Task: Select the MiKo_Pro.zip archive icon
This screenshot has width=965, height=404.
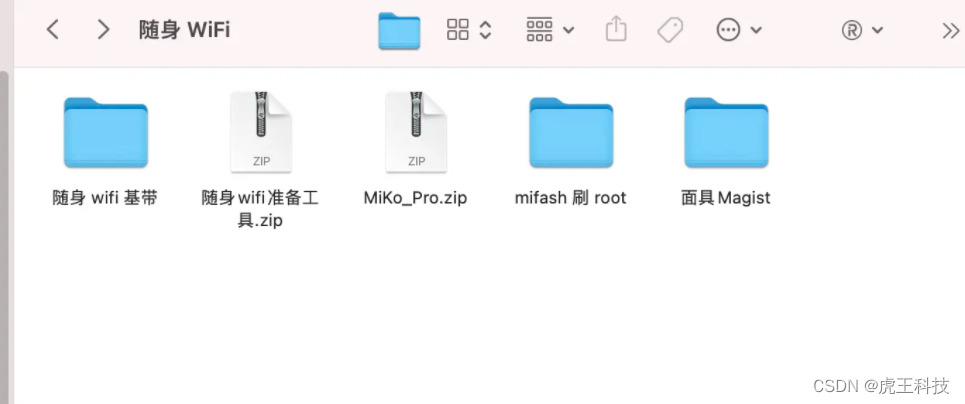Action: (416, 132)
